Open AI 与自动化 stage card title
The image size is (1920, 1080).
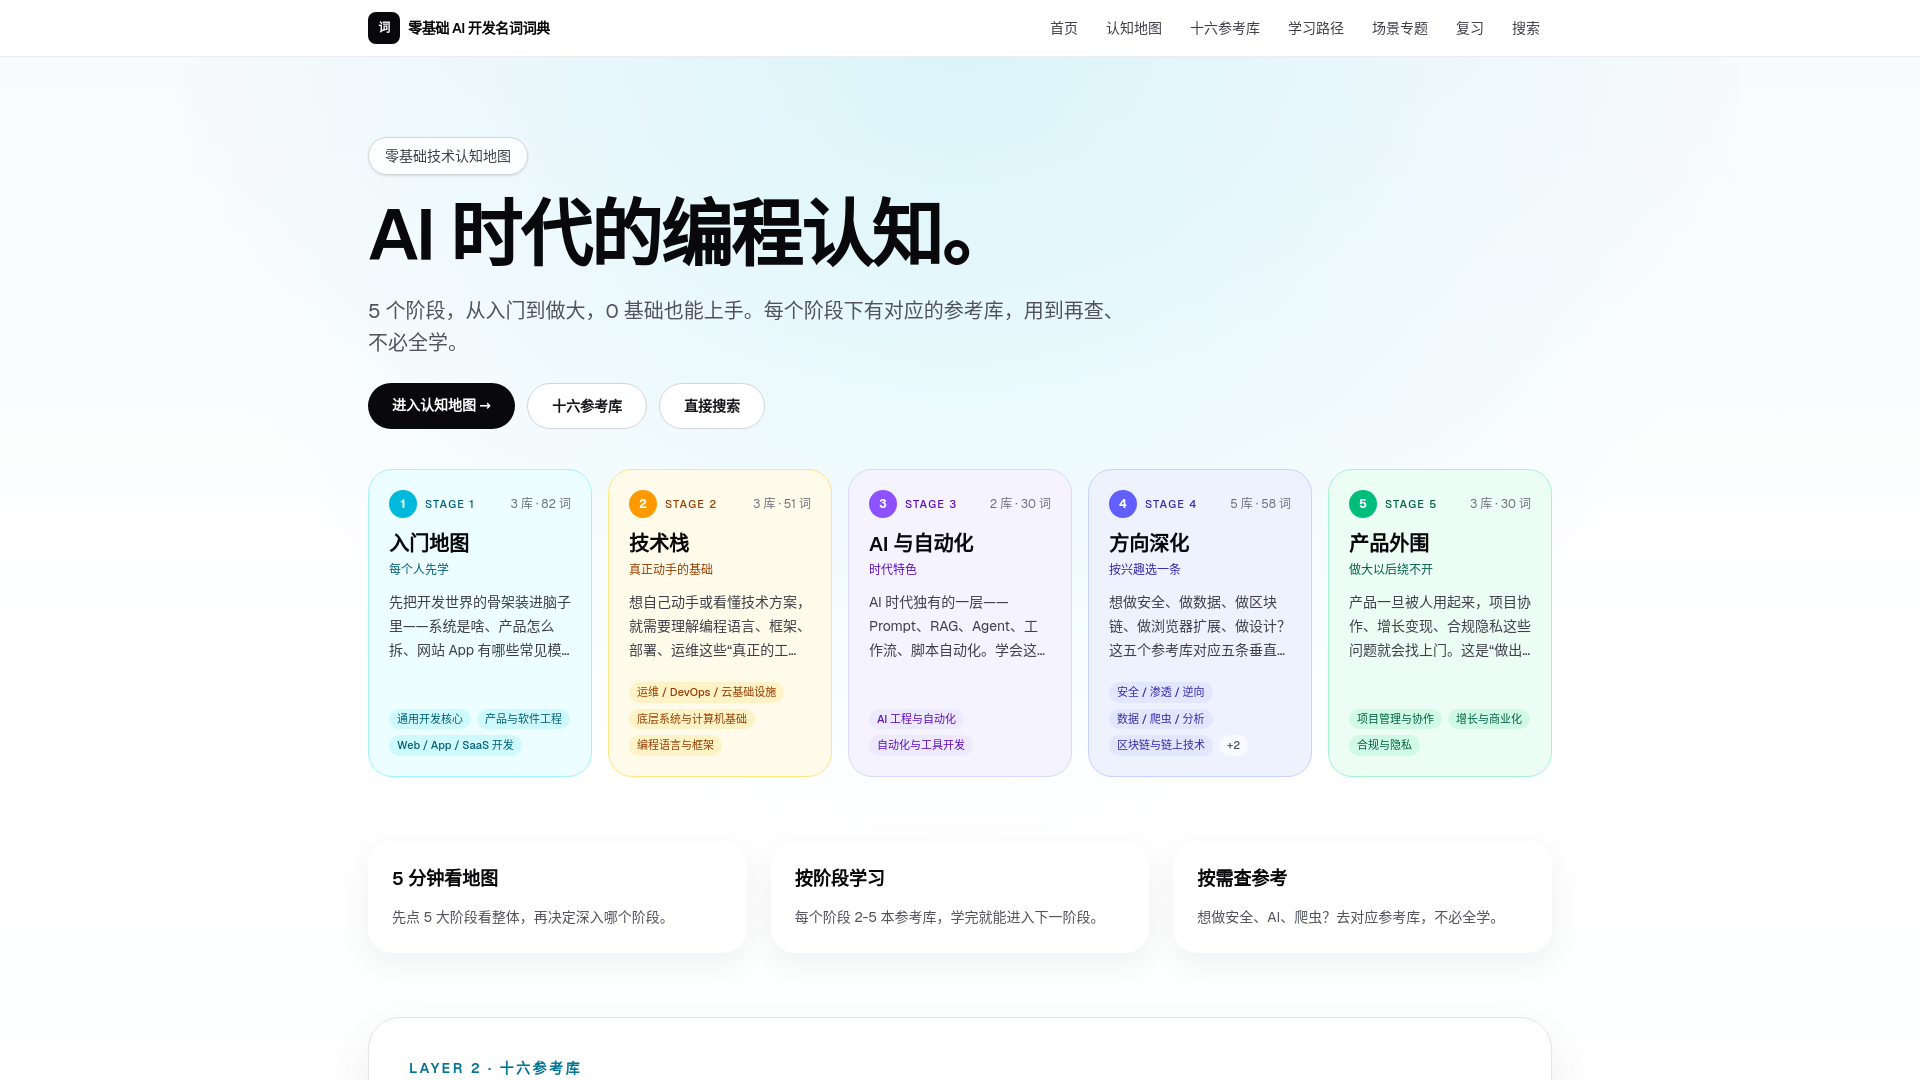tap(921, 543)
